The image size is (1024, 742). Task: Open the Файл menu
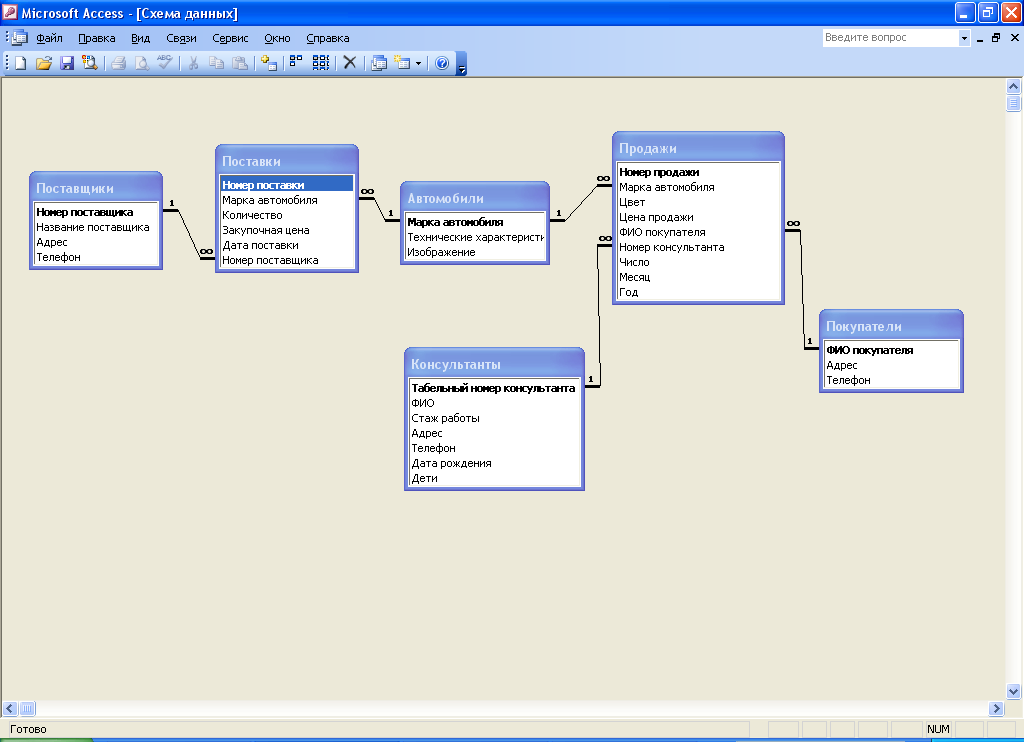point(50,39)
